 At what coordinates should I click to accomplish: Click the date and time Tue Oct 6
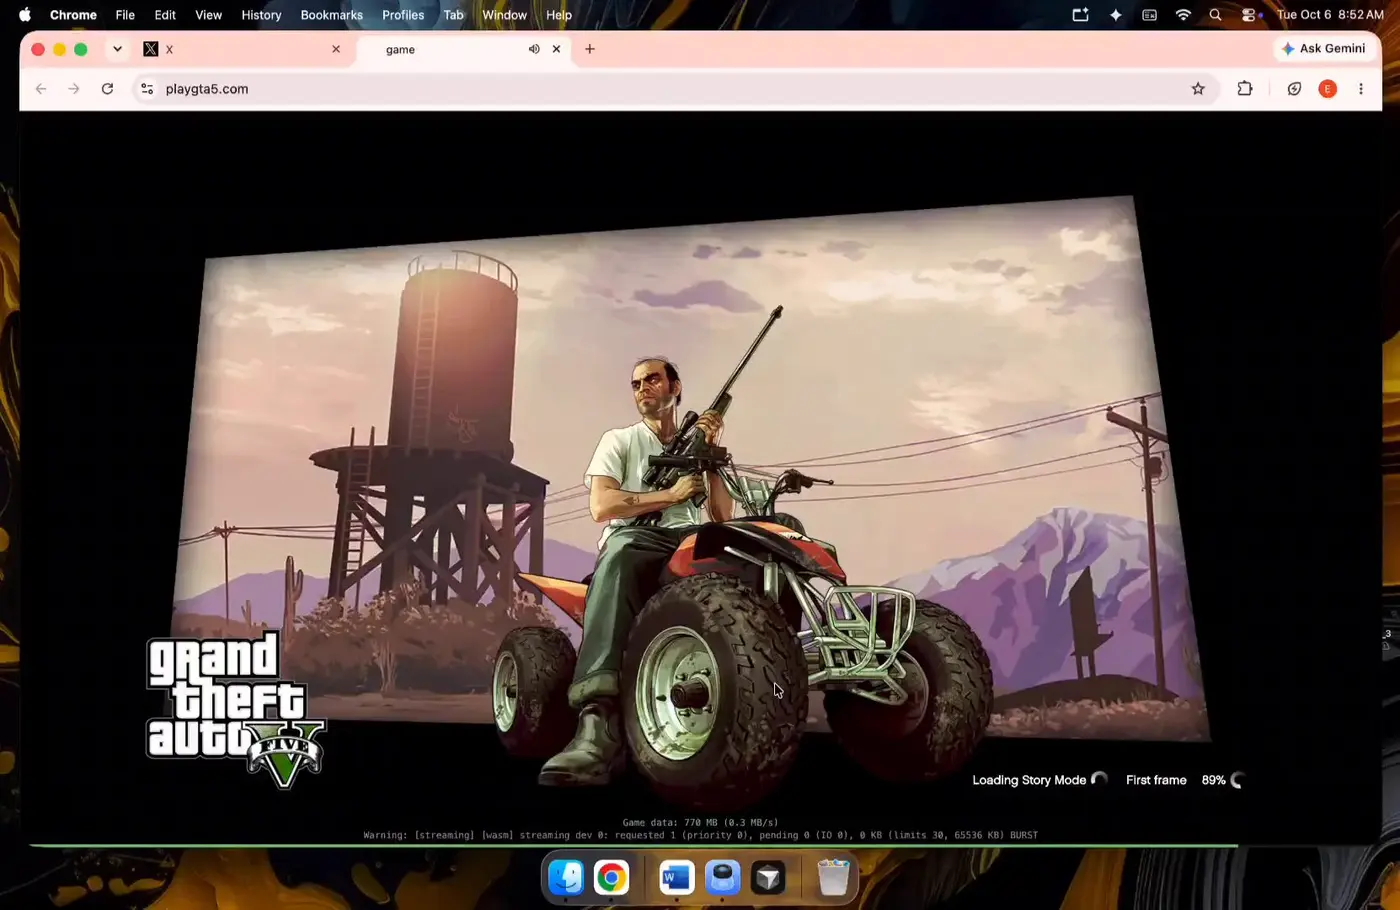point(1330,15)
